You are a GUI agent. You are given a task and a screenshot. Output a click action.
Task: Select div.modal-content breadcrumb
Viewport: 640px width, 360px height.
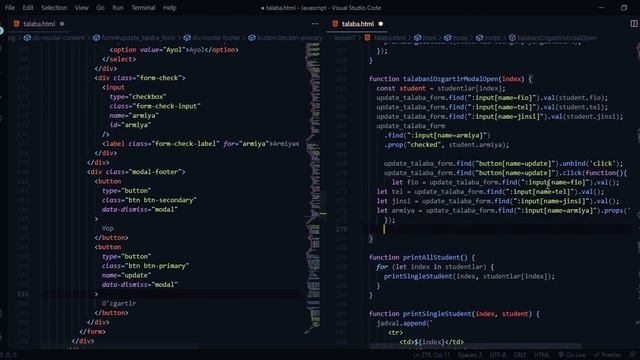click(59, 38)
